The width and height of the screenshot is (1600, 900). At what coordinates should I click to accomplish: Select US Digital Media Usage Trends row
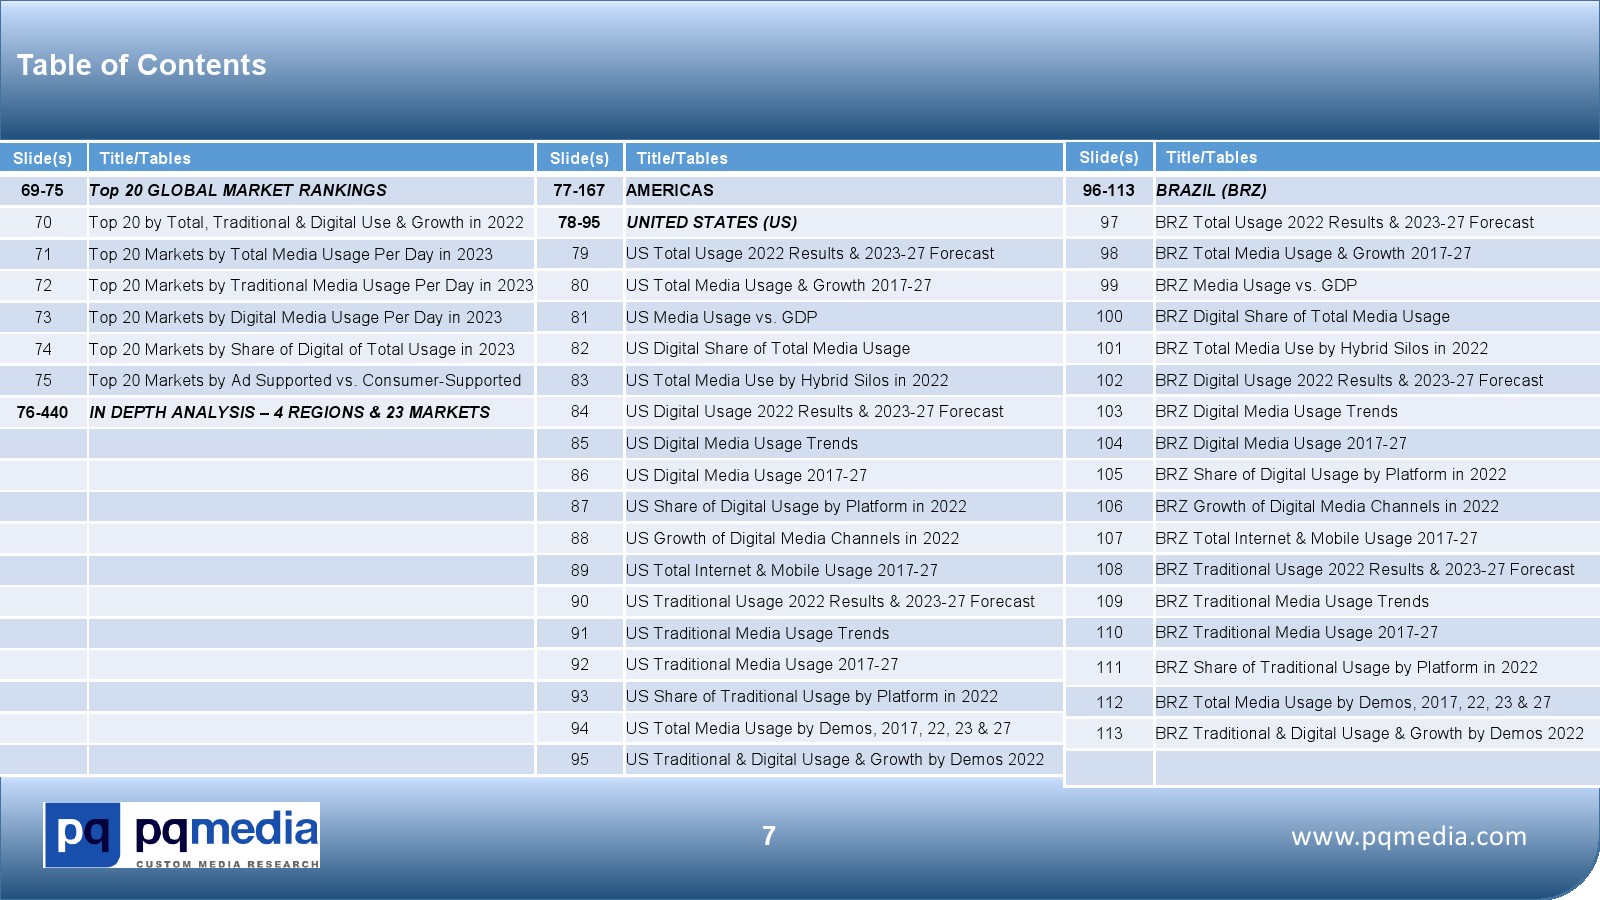pyautogui.click(x=741, y=443)
